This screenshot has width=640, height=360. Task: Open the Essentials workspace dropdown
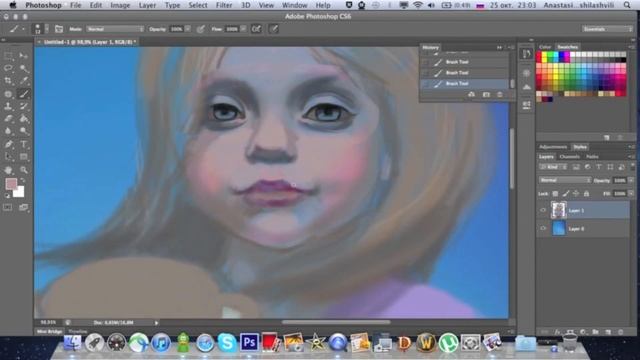pos(607,29)
